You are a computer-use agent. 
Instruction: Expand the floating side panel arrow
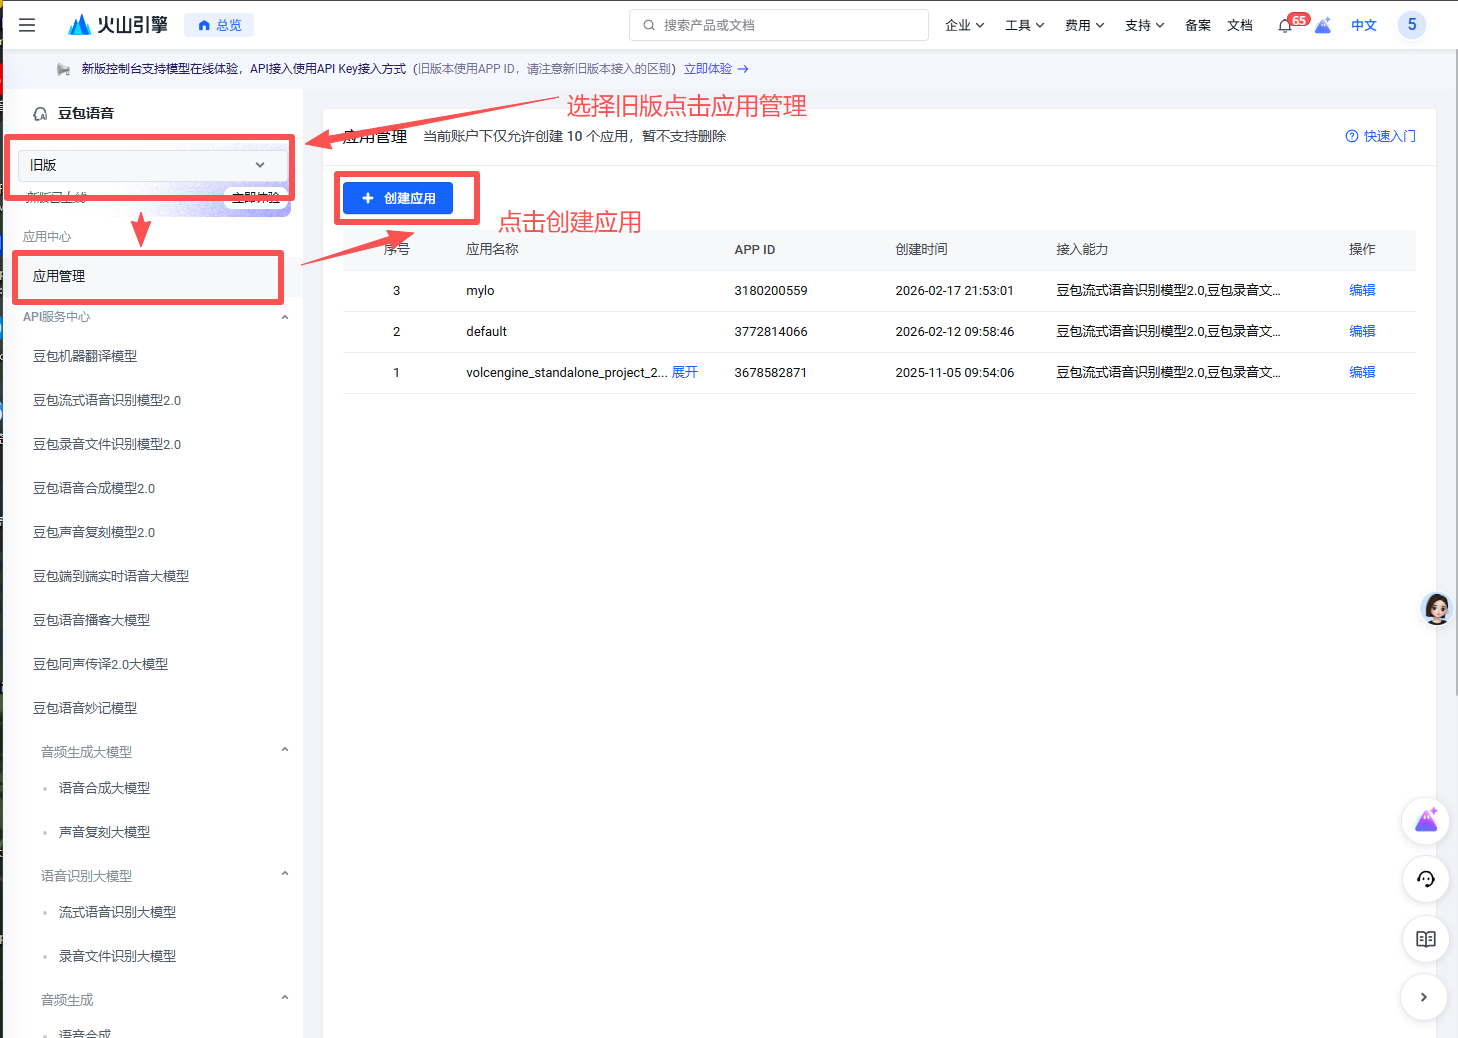(1424, 997)
